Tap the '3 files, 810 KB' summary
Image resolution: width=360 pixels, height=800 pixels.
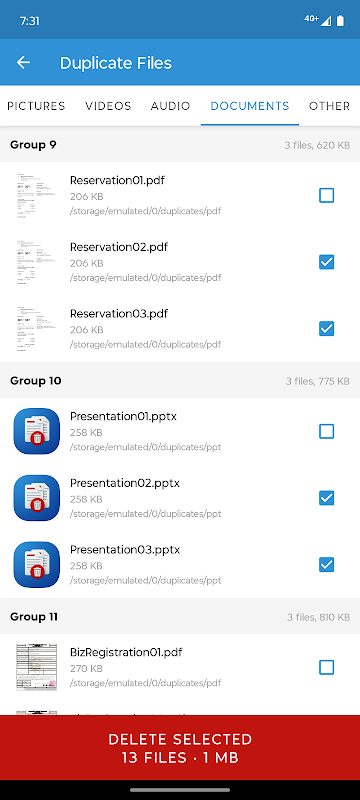[318, 617]
